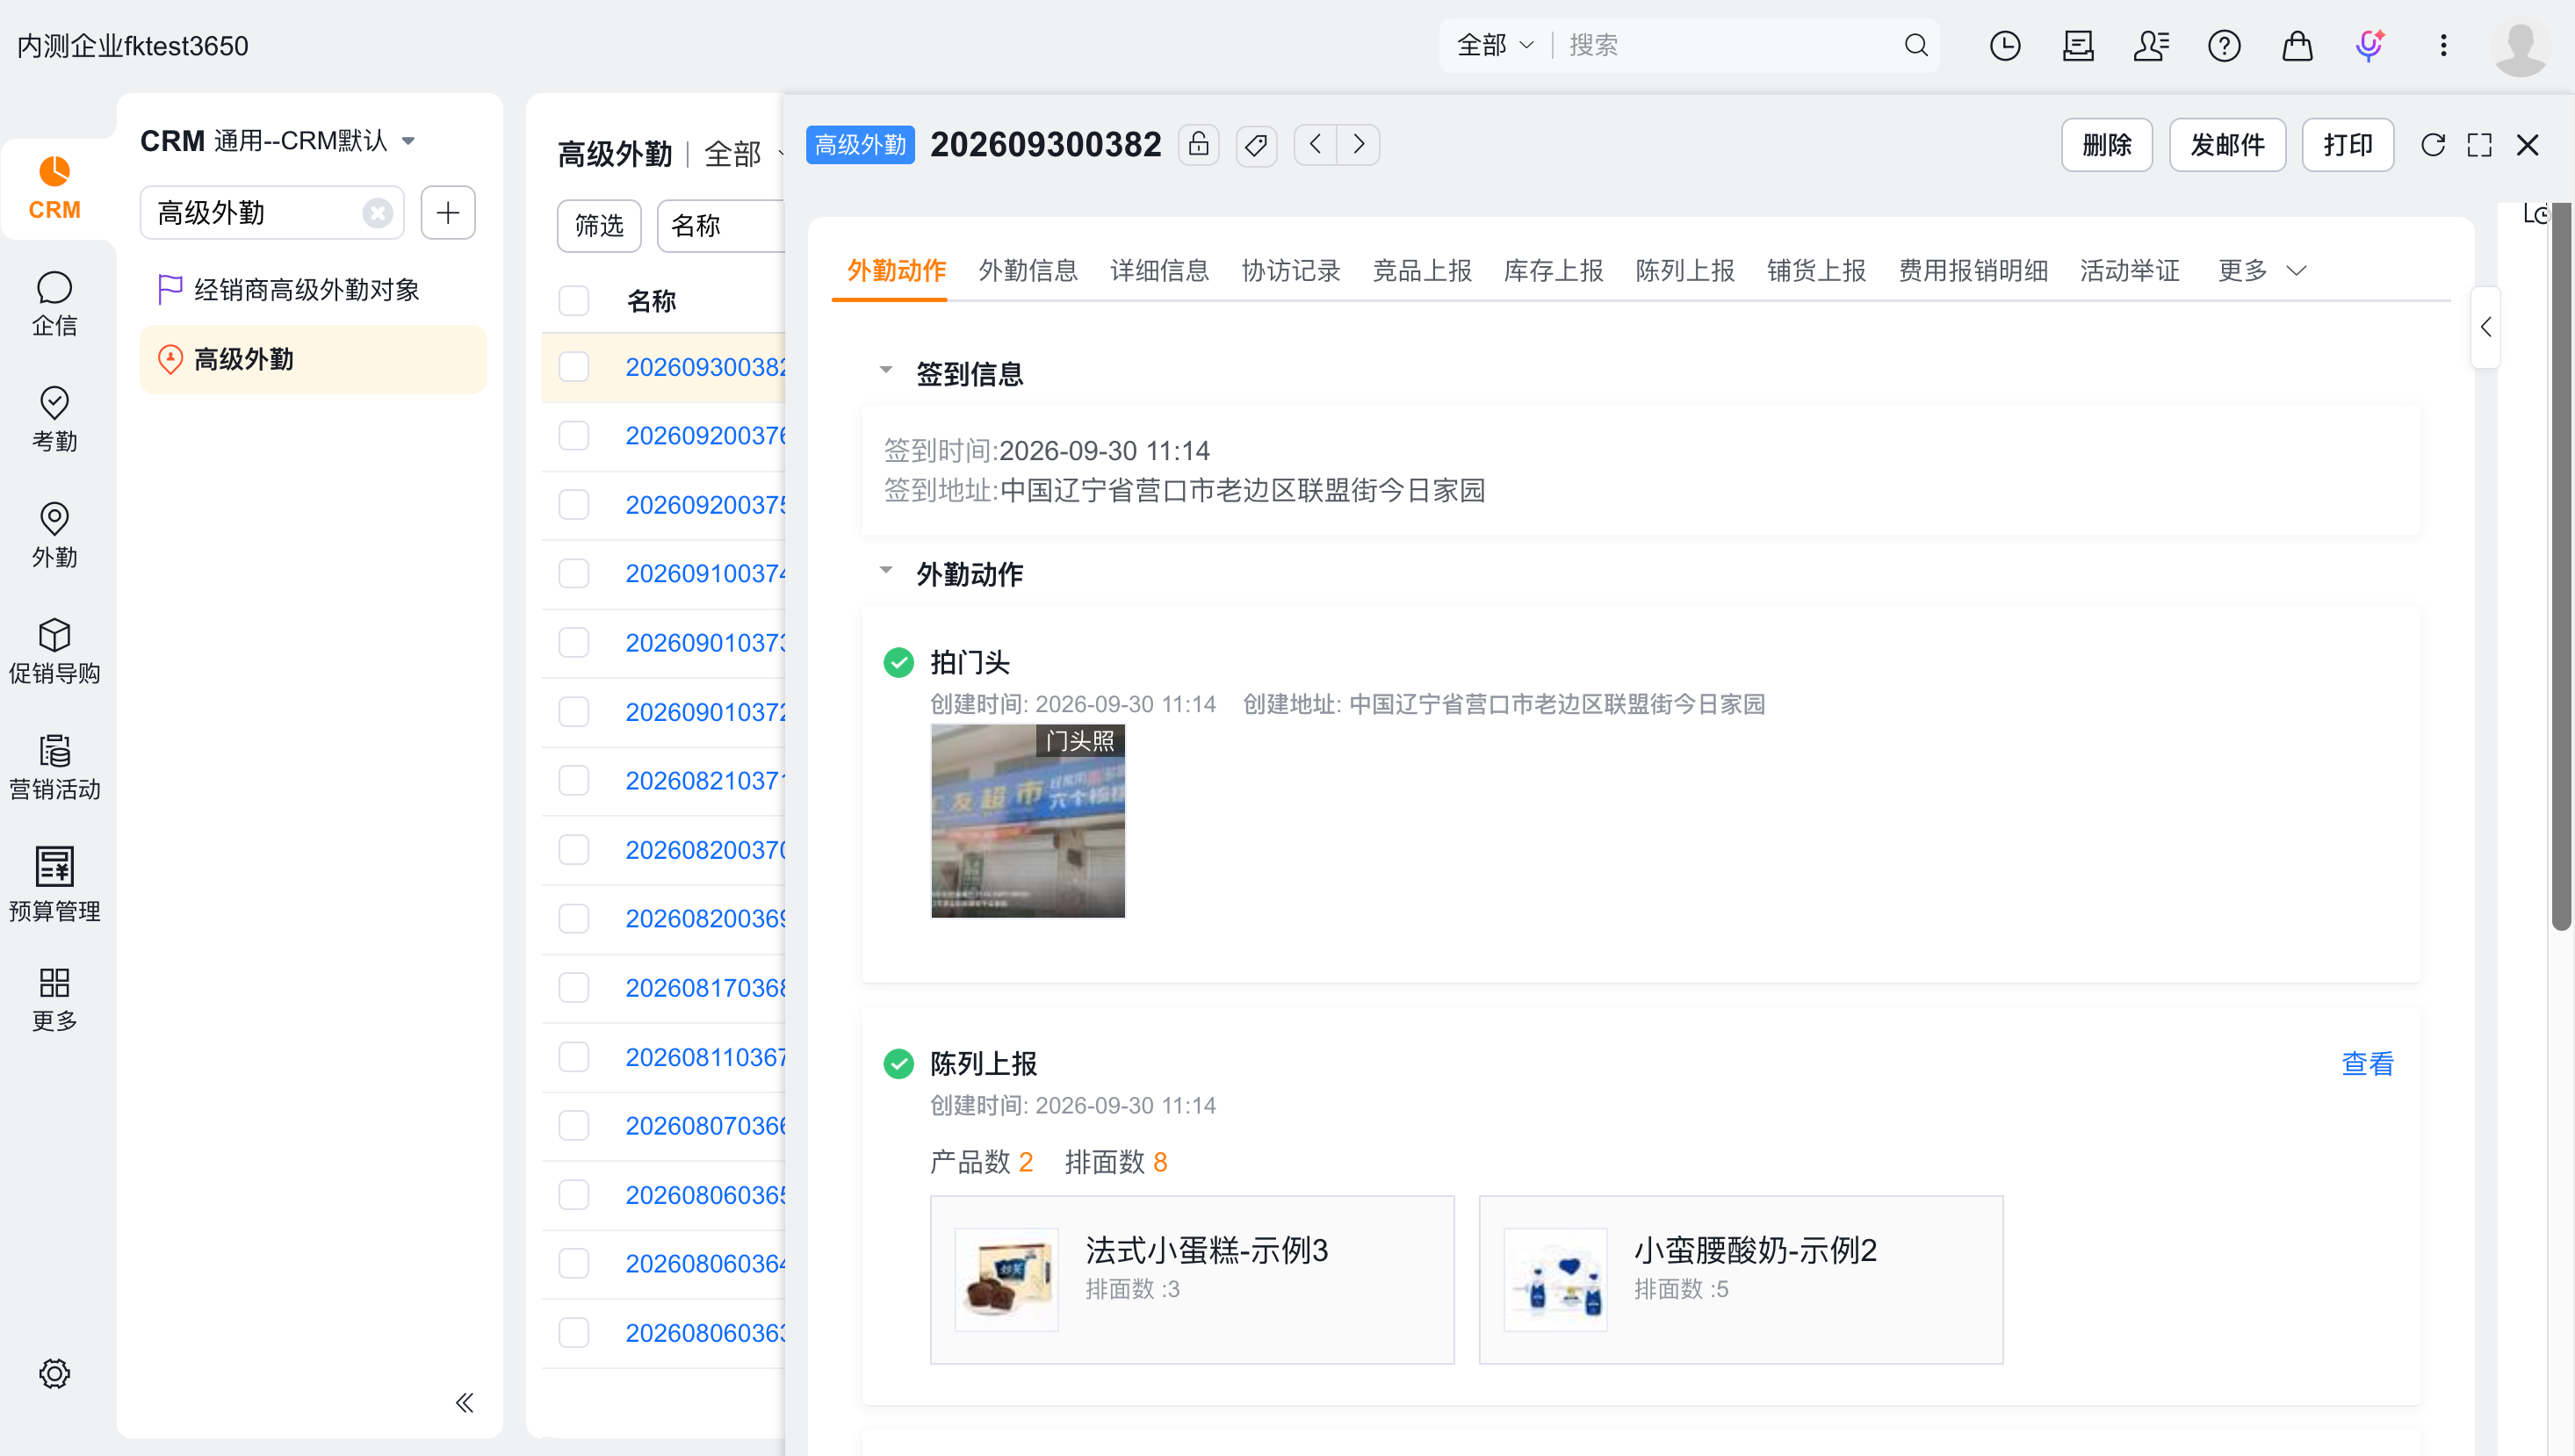Screen dimensions: 2575x1456
Task: Open the clock history icon in top bar
Action: point(2004,45)
